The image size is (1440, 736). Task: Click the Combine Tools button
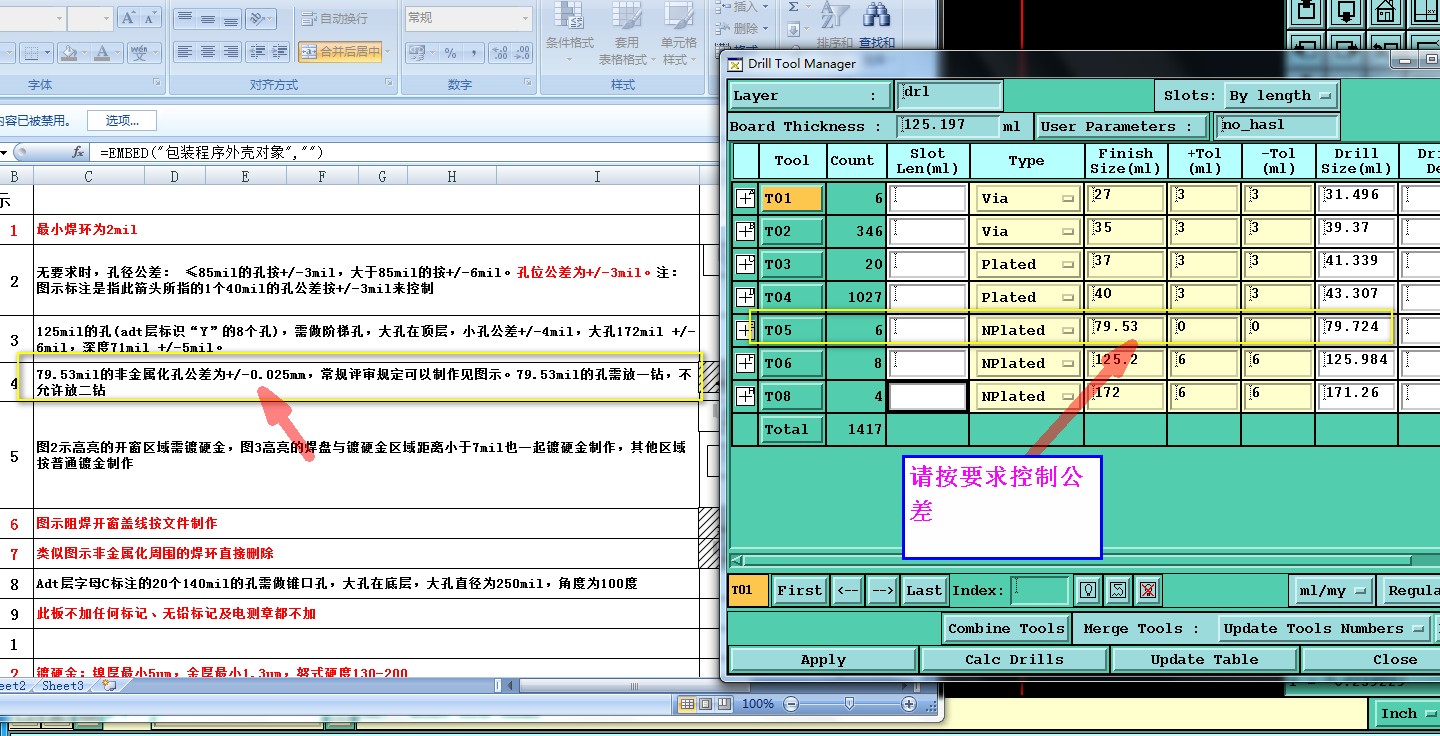tap(1006, 628)
